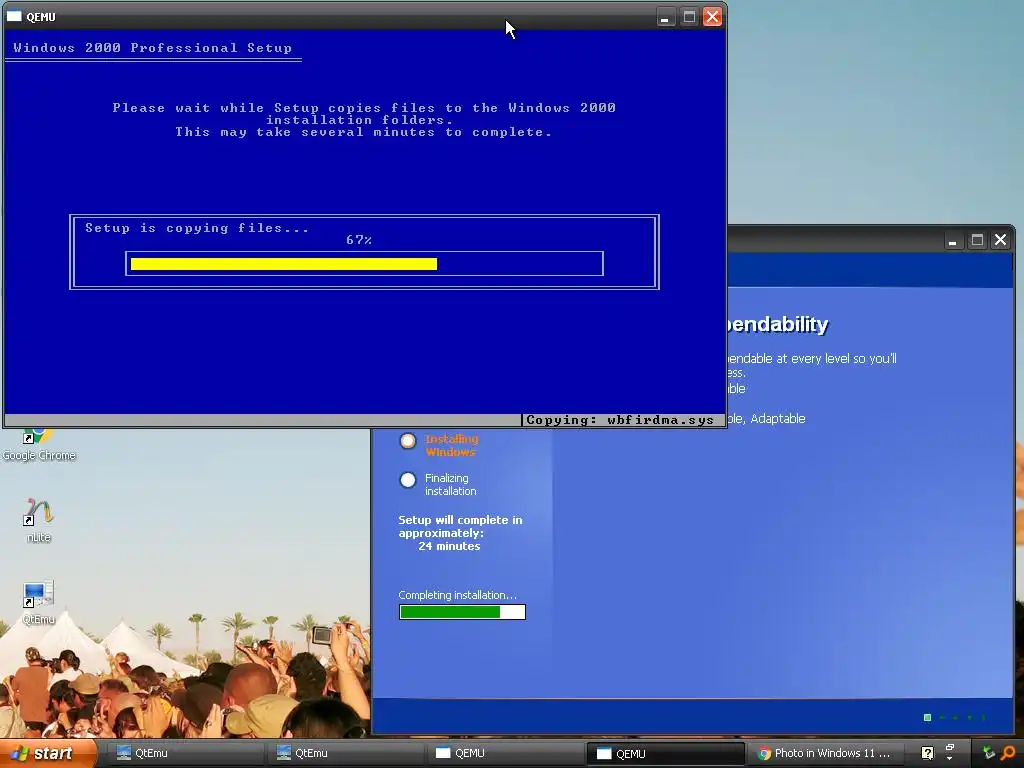
Task: Switch to the first QtEmu taskbar button
Action: click(184, 753)
